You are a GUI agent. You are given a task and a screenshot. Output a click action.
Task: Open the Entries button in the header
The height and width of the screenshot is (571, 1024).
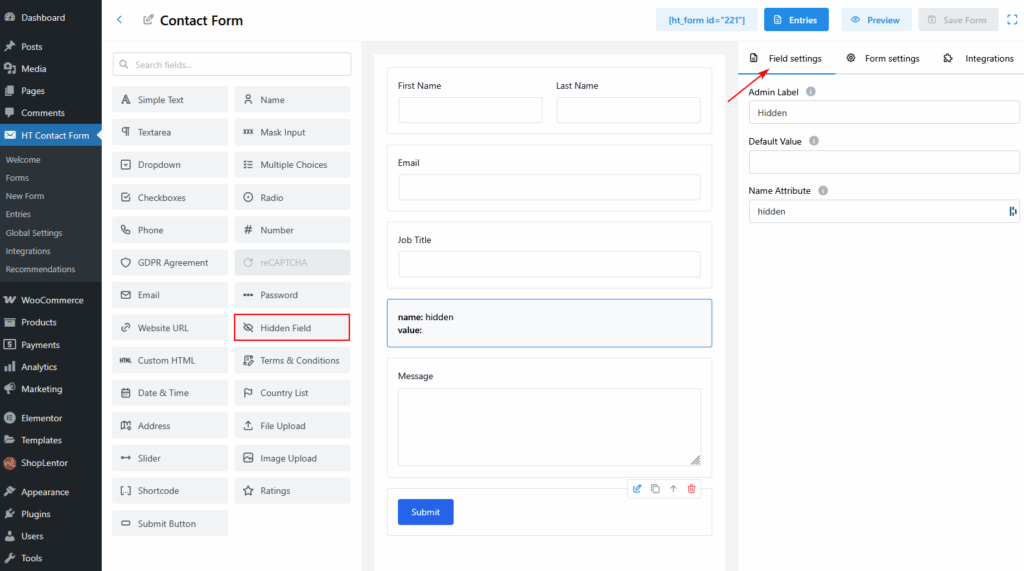pyautogui.click(x=795, y=20)
